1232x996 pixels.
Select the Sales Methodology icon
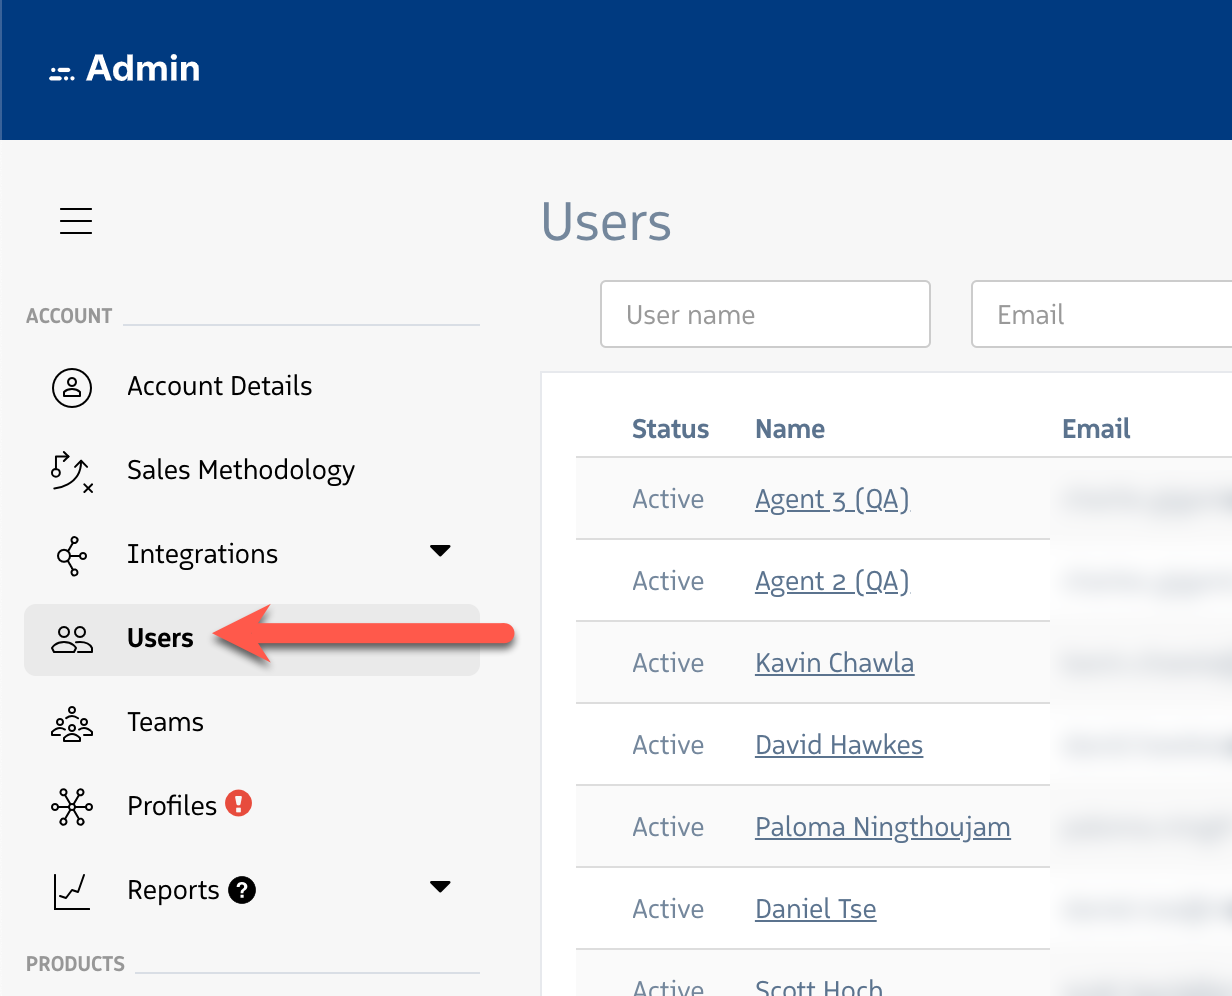coord(71,470)
